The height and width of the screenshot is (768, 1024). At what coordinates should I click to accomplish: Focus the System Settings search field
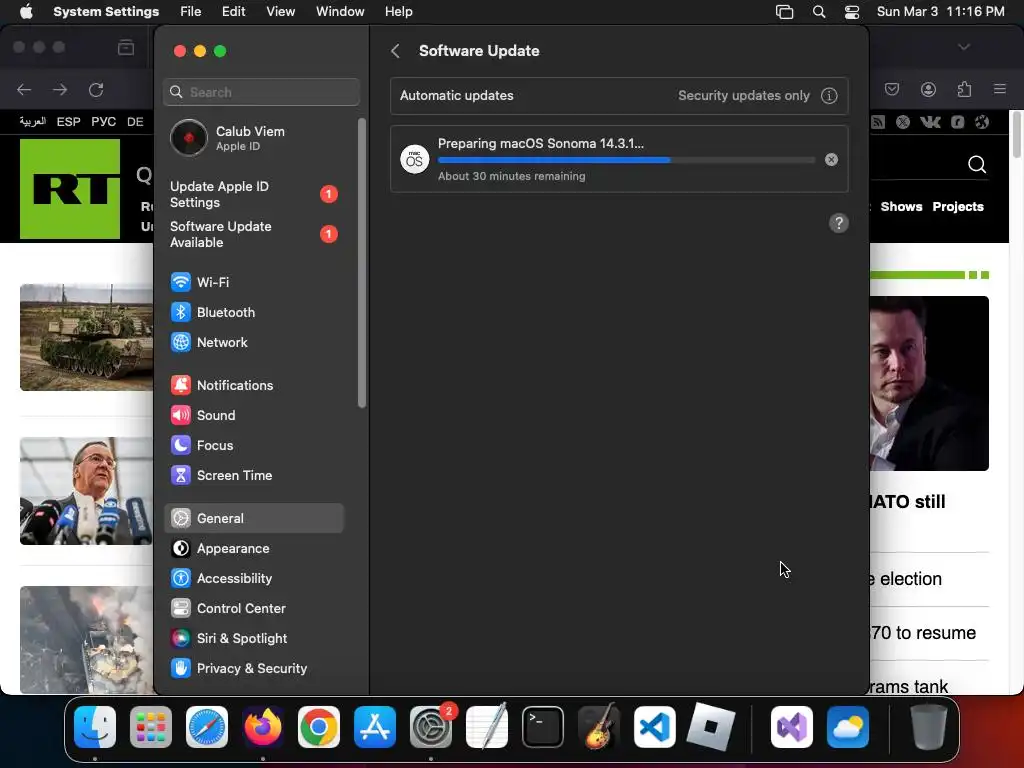[261, 92]
